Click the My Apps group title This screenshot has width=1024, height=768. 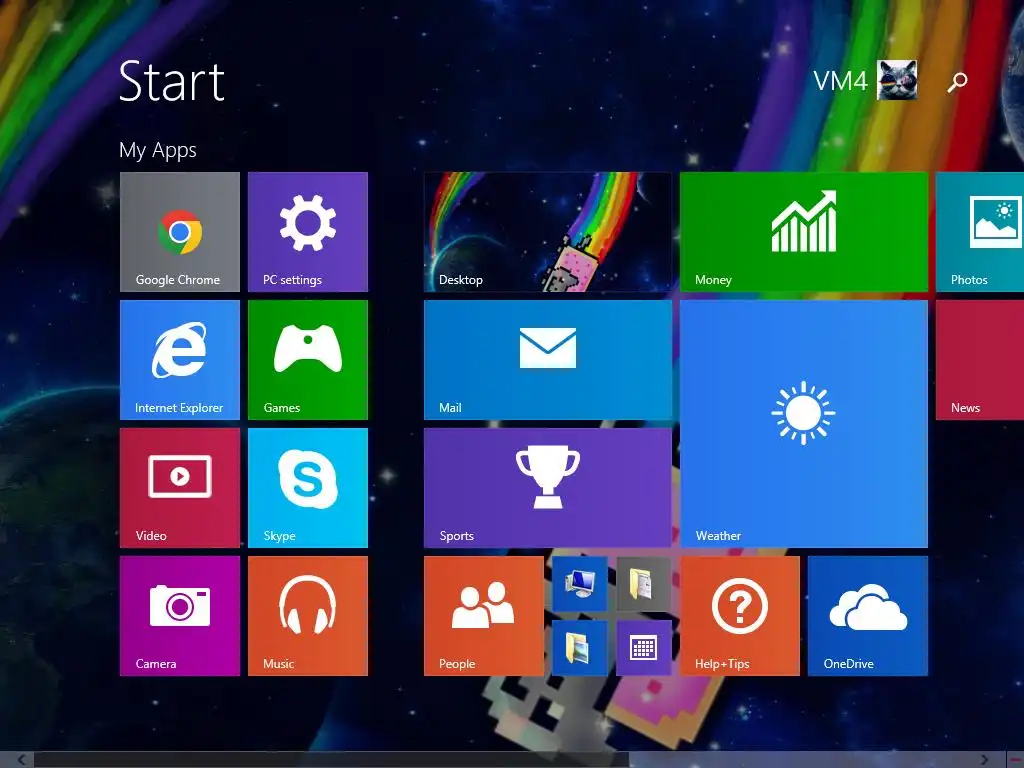tap(157, 150)
